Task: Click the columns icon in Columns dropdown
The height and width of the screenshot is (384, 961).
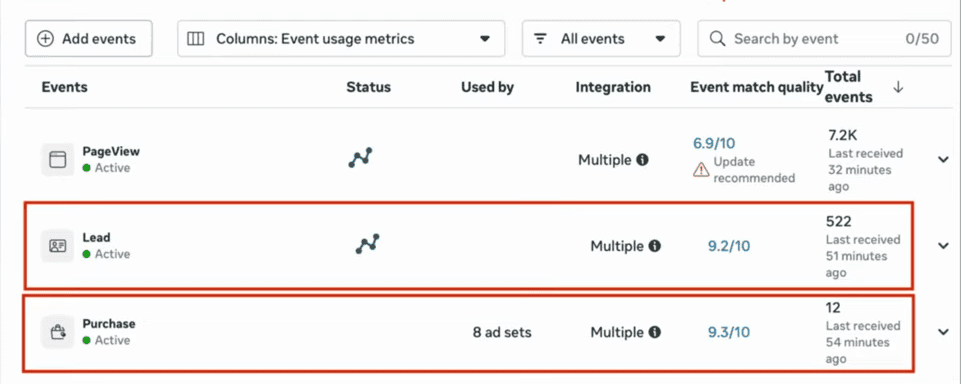Action: (196, 39)
